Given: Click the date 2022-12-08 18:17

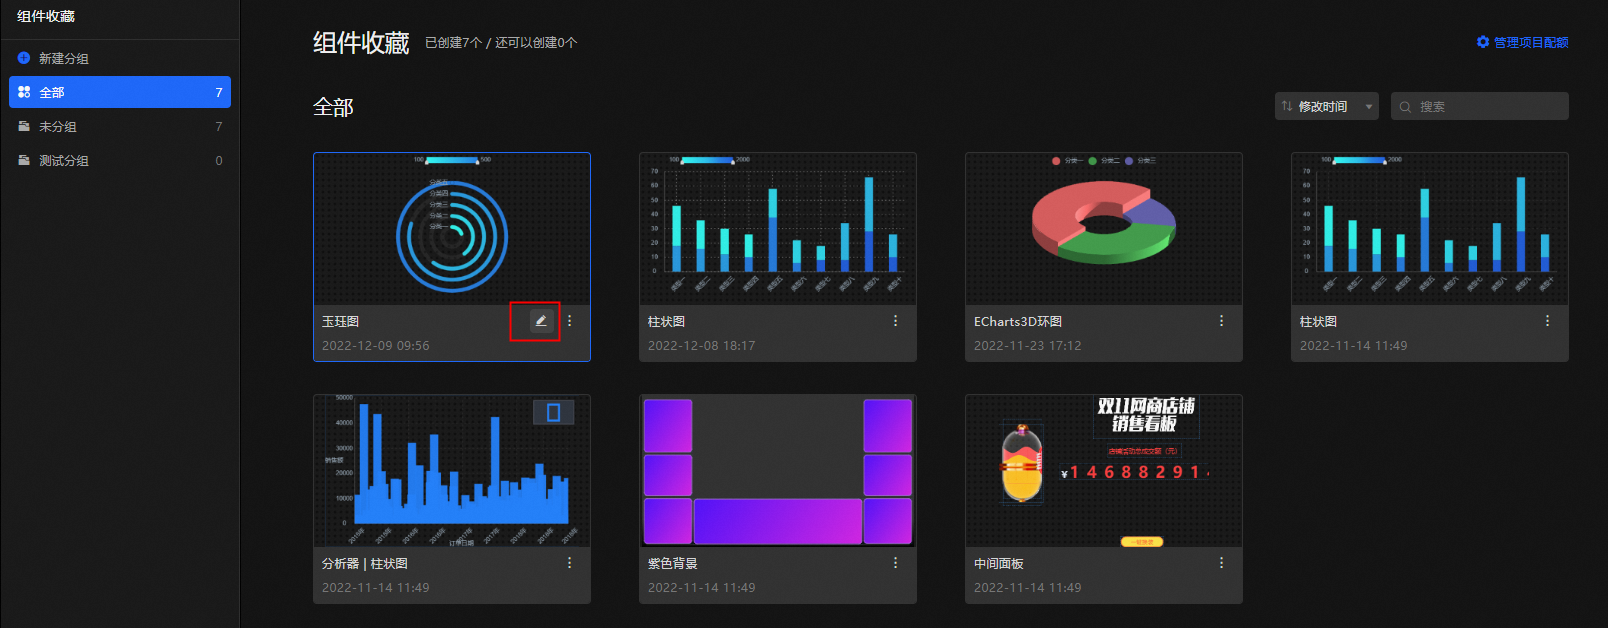Looking at the screenshot, I should click(x=702, y=346).
